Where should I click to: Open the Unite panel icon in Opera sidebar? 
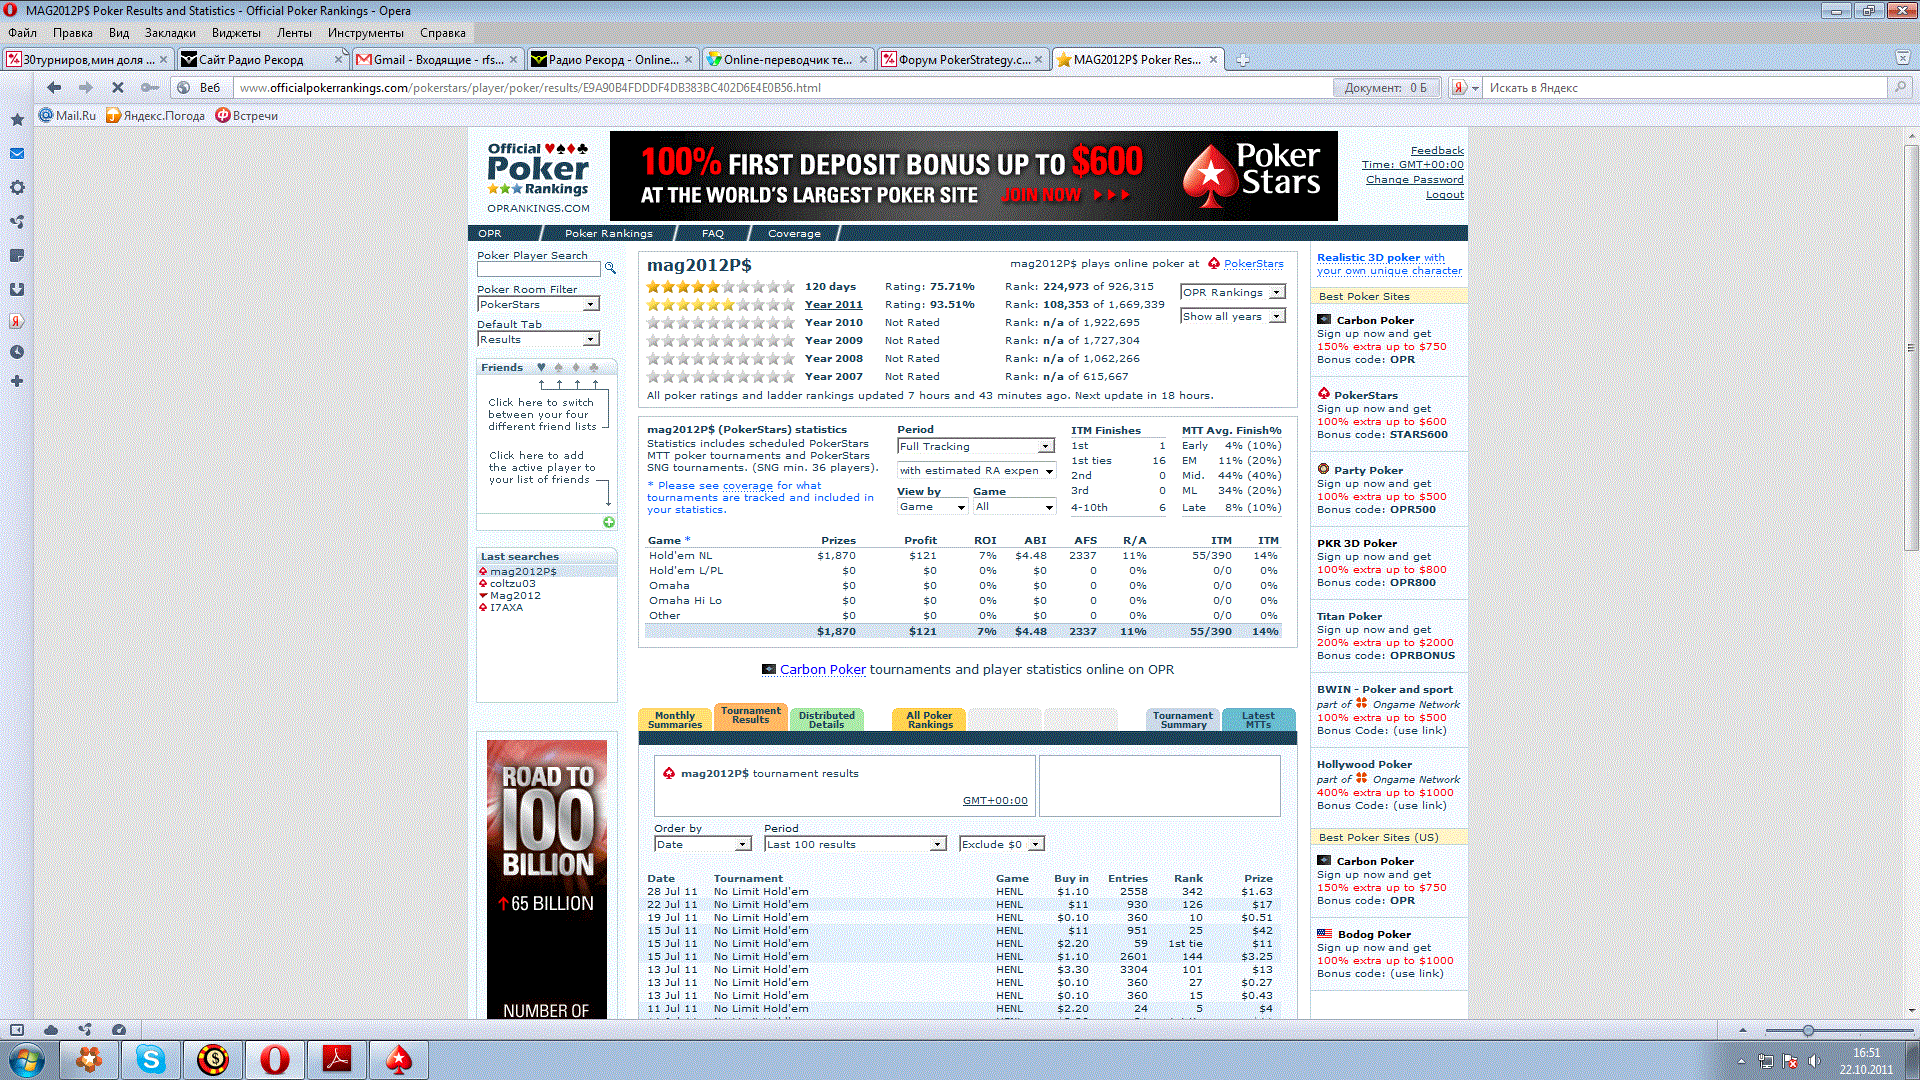tap(17, 222)
